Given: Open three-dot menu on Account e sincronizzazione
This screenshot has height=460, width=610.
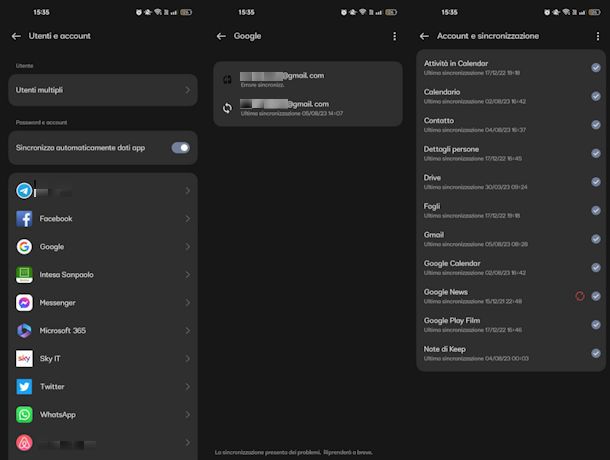Looking at the screenshot, I should click(598, 36).
